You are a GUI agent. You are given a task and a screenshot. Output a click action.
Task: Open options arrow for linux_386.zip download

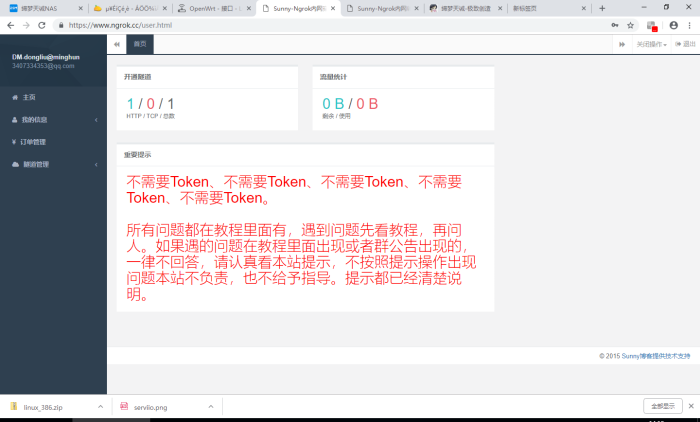pos(100,407)
